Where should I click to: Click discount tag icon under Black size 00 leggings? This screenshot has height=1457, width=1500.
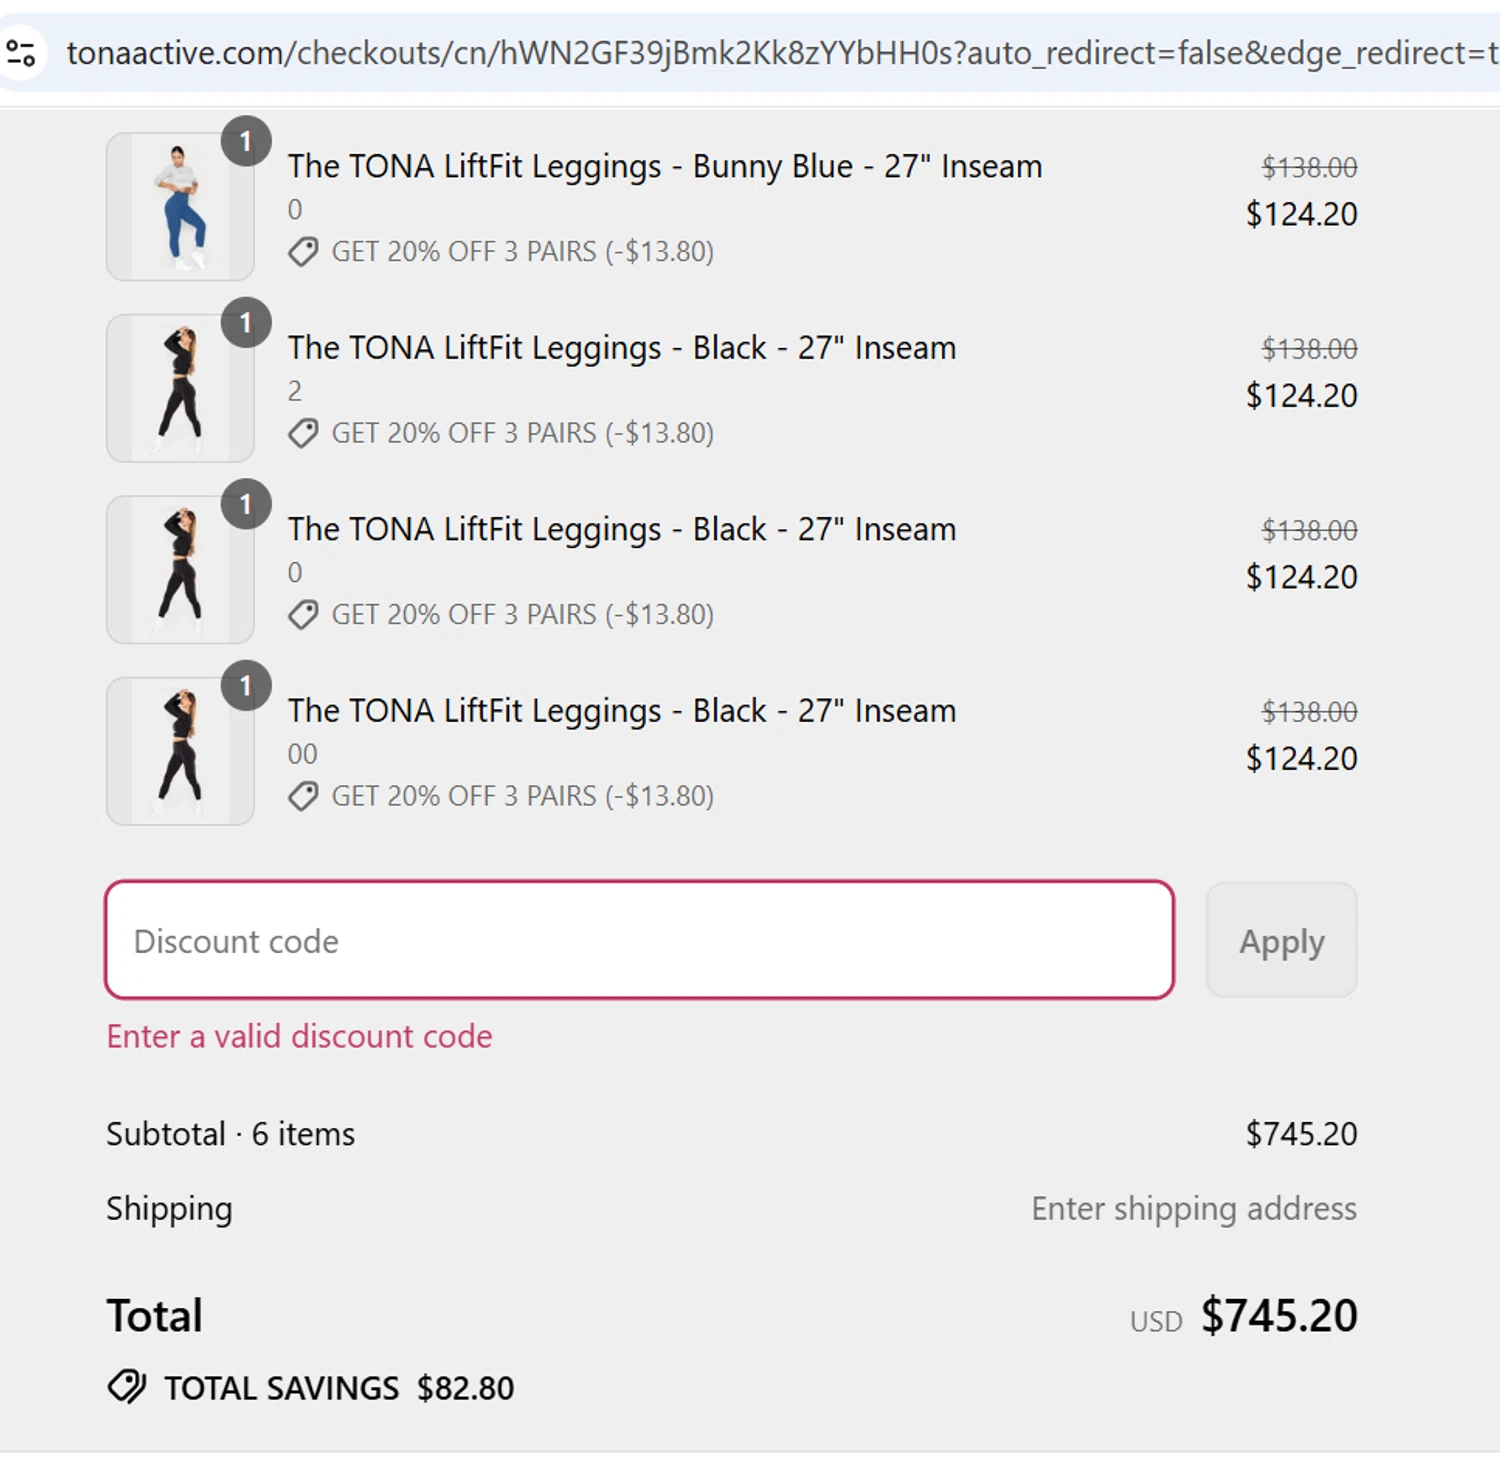click(303, 796)
